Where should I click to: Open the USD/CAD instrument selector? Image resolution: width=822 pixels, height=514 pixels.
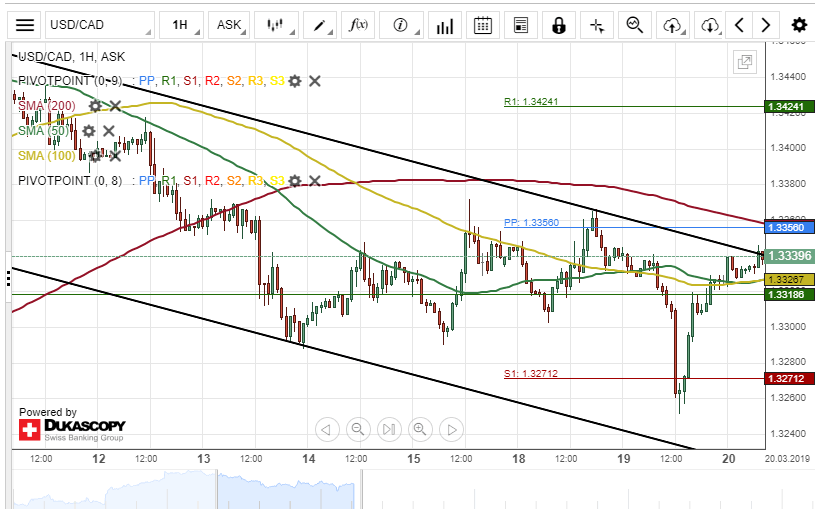[100, 25]
